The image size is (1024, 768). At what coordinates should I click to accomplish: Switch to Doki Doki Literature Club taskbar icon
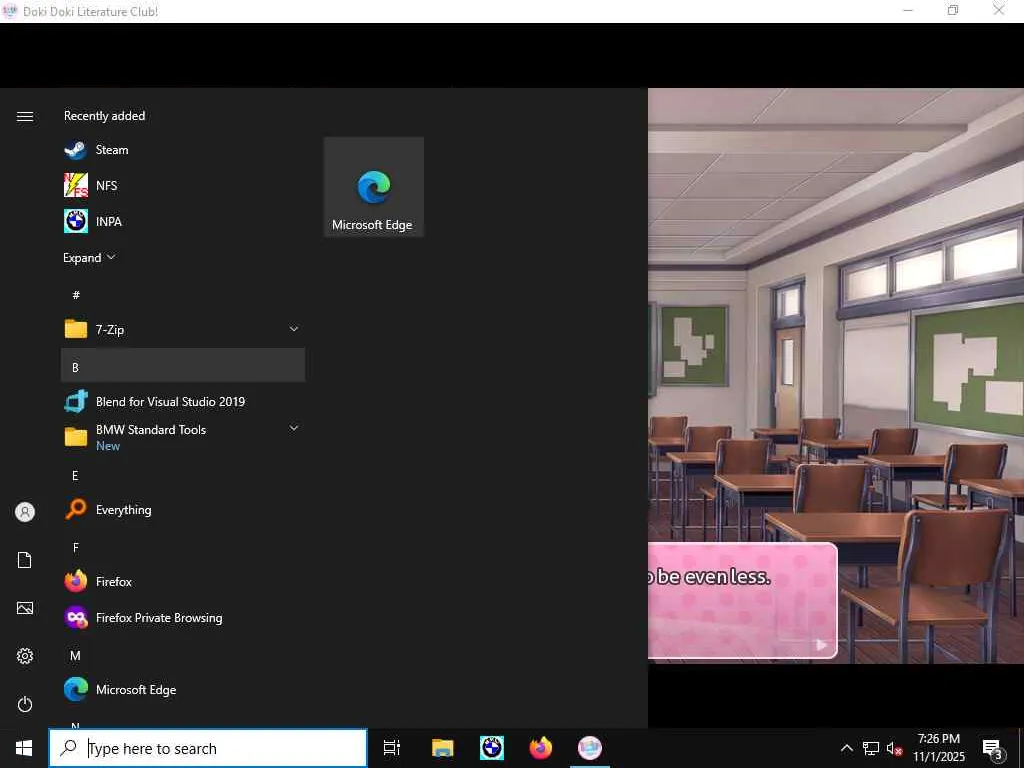pos(590,748)
